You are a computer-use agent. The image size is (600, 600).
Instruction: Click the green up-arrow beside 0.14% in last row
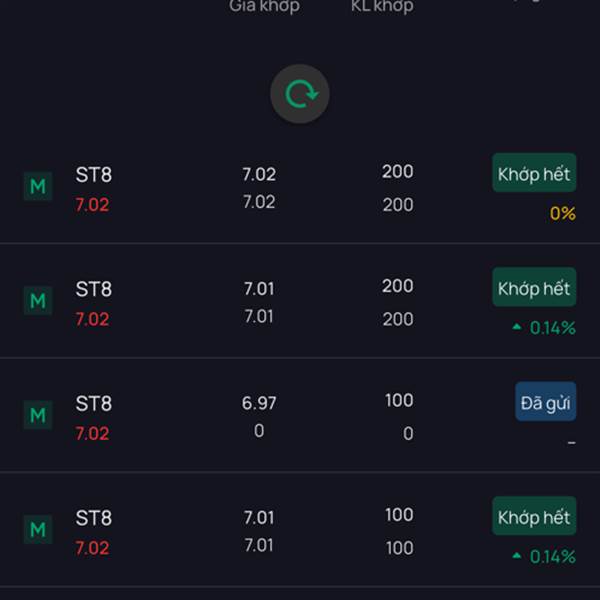pos(517,555)
